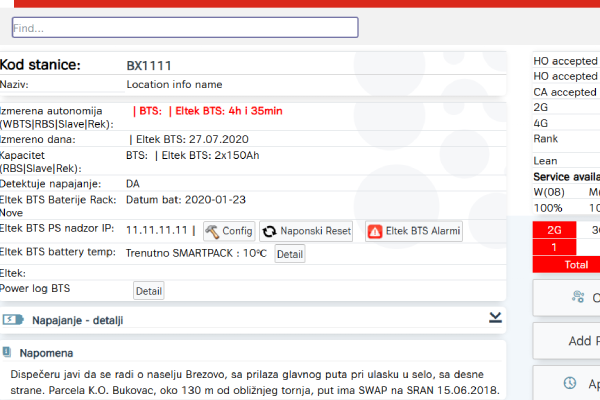Click Datum bat: 2020-01-23 text
This screenshot has width=600, height=400.
(x=186, y=200)
